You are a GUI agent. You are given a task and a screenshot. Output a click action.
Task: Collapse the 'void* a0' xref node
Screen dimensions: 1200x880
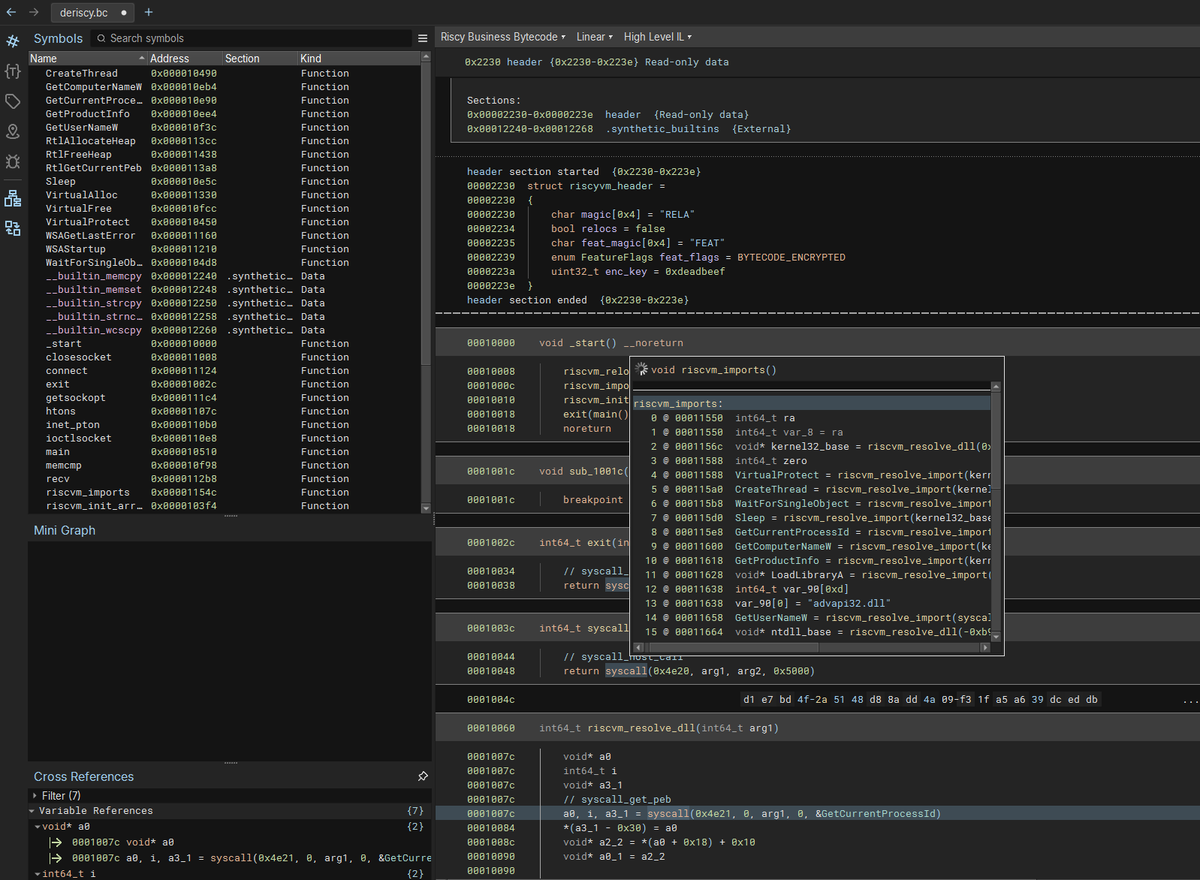coord(37,827)
